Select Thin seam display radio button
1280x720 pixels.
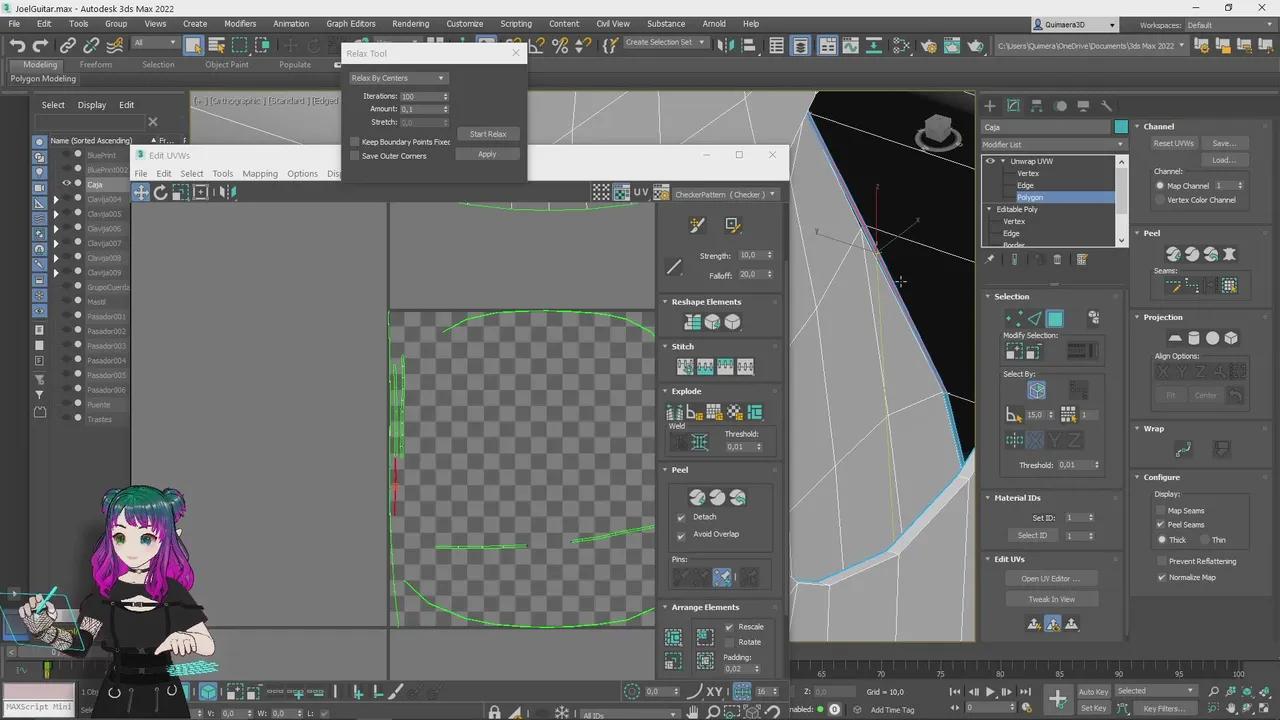1205,540
